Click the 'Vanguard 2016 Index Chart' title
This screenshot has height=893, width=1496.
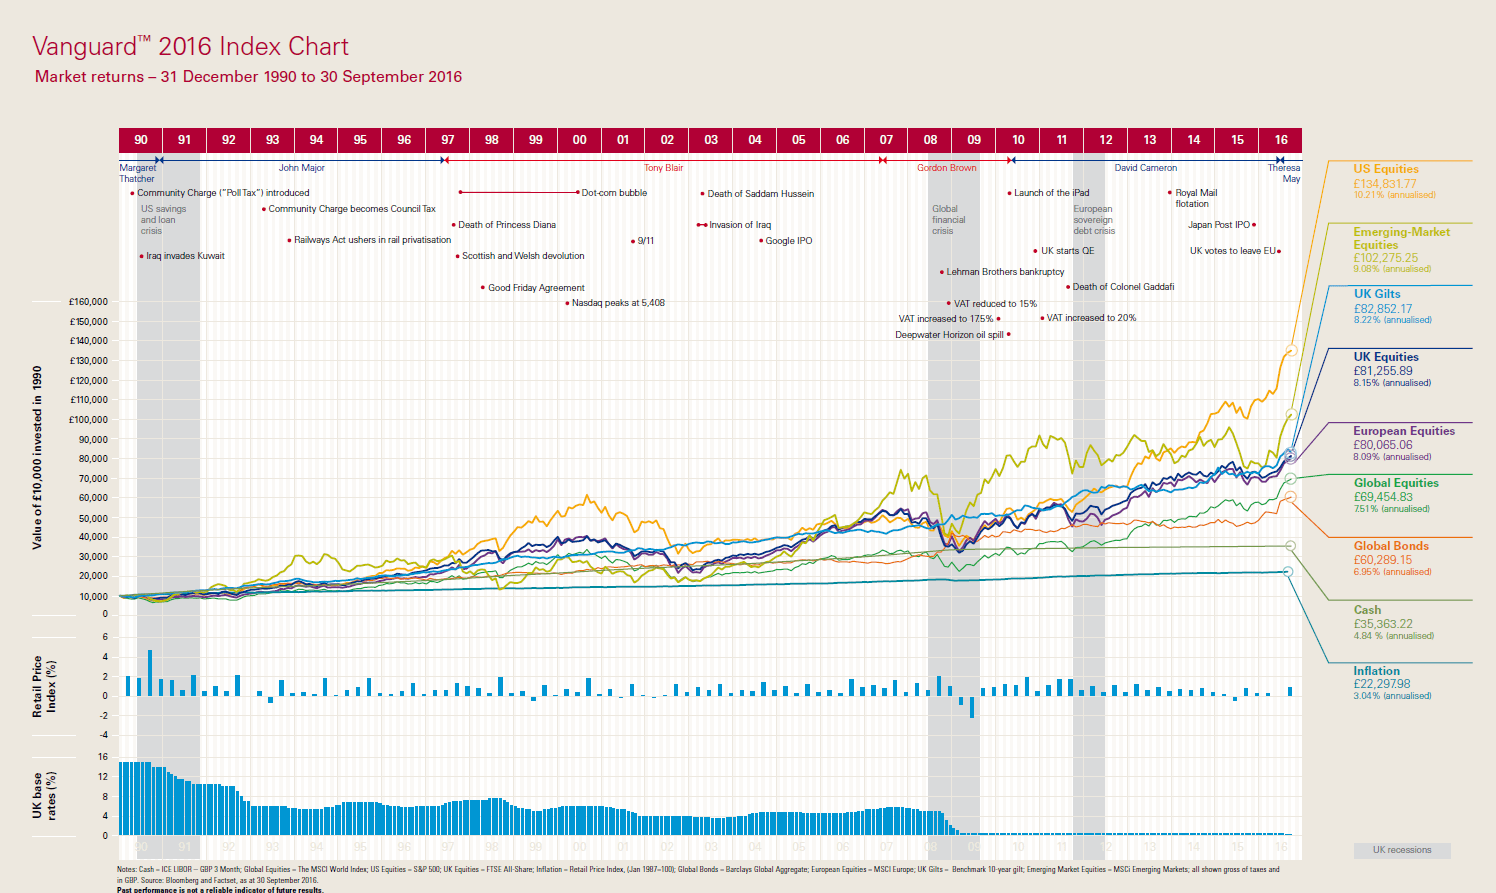pos(190,47)
